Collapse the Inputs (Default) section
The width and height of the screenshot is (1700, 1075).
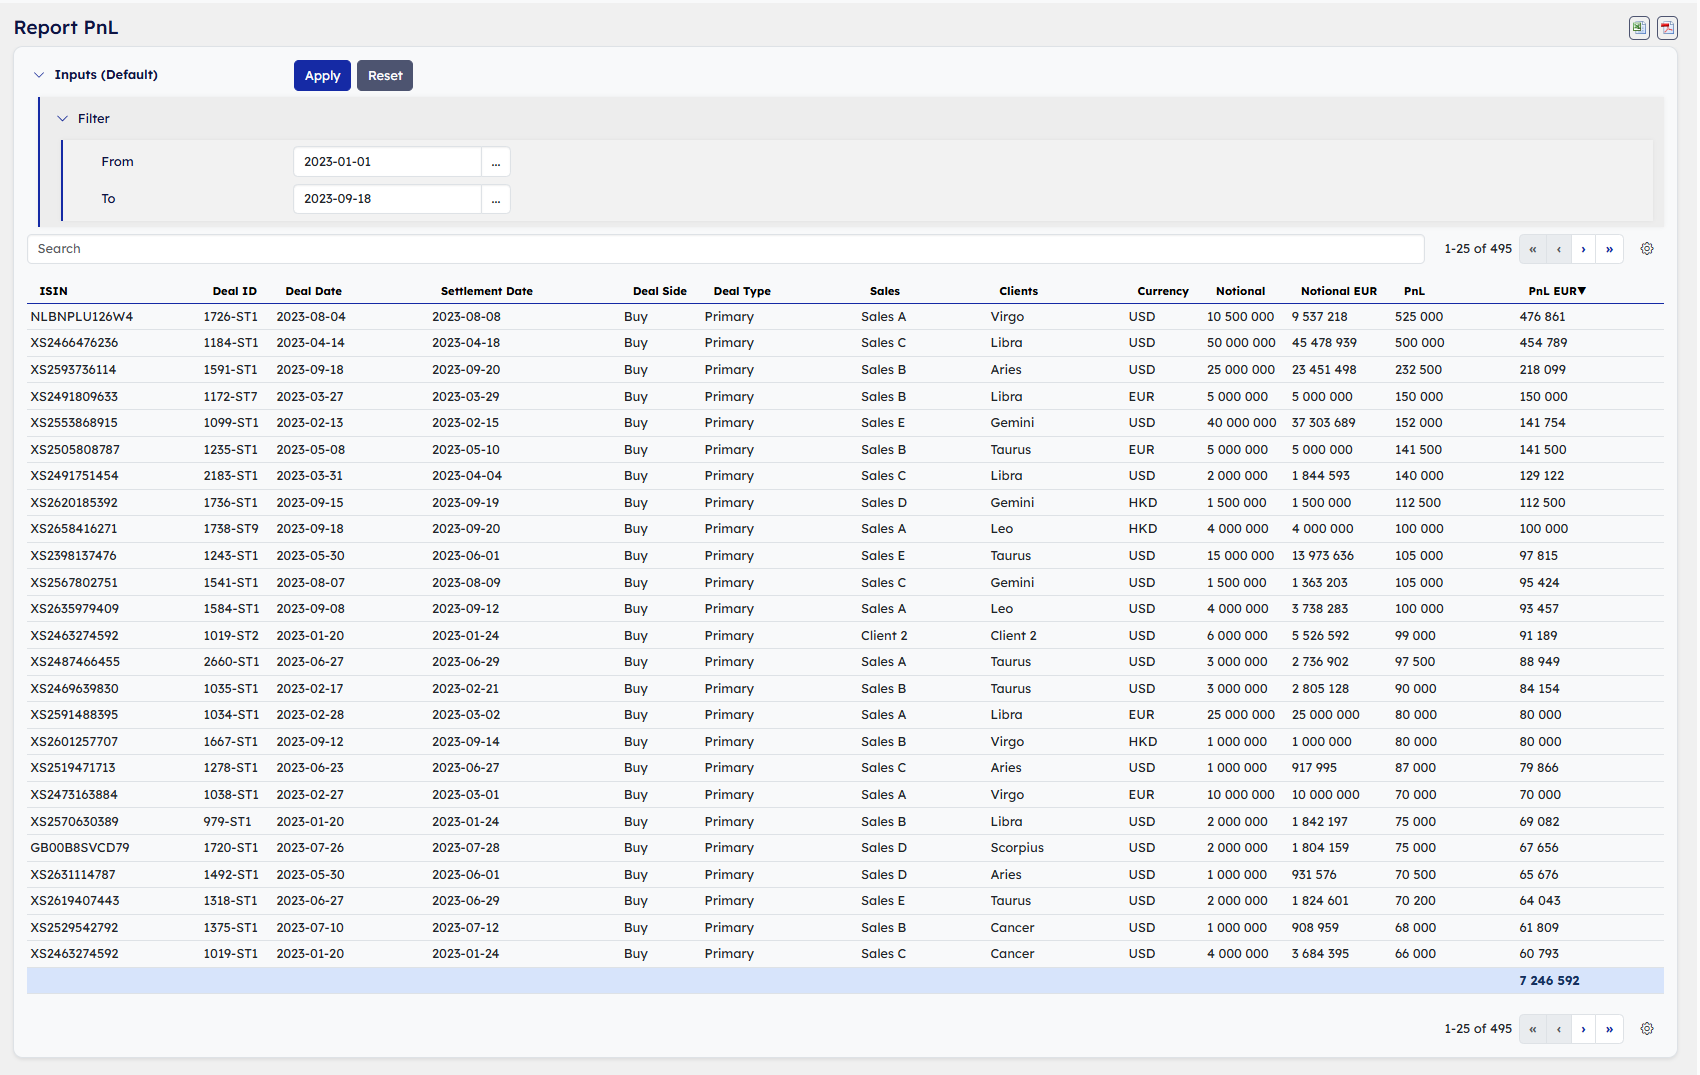pos(39,75)
